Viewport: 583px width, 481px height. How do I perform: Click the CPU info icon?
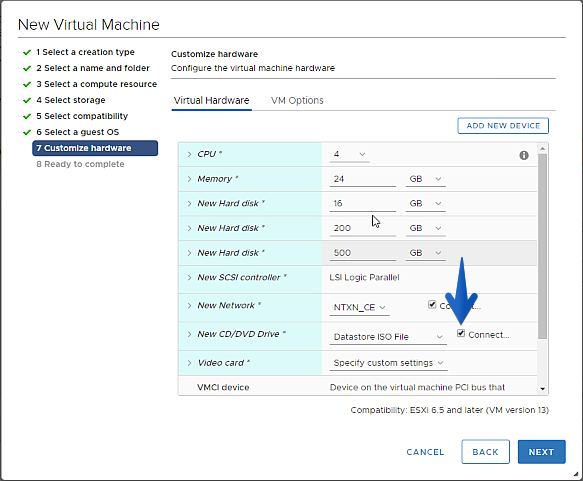(524, 155)
